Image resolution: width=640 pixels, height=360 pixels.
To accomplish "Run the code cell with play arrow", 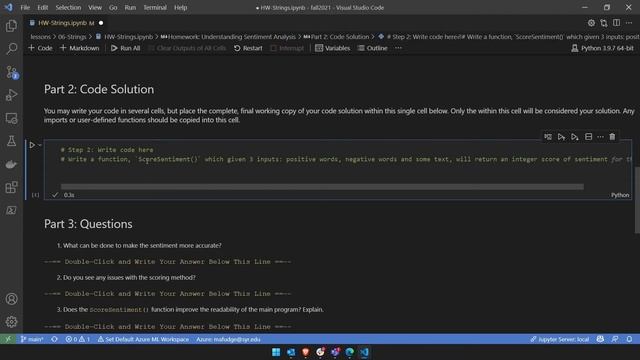I will [x=32, y=145].
